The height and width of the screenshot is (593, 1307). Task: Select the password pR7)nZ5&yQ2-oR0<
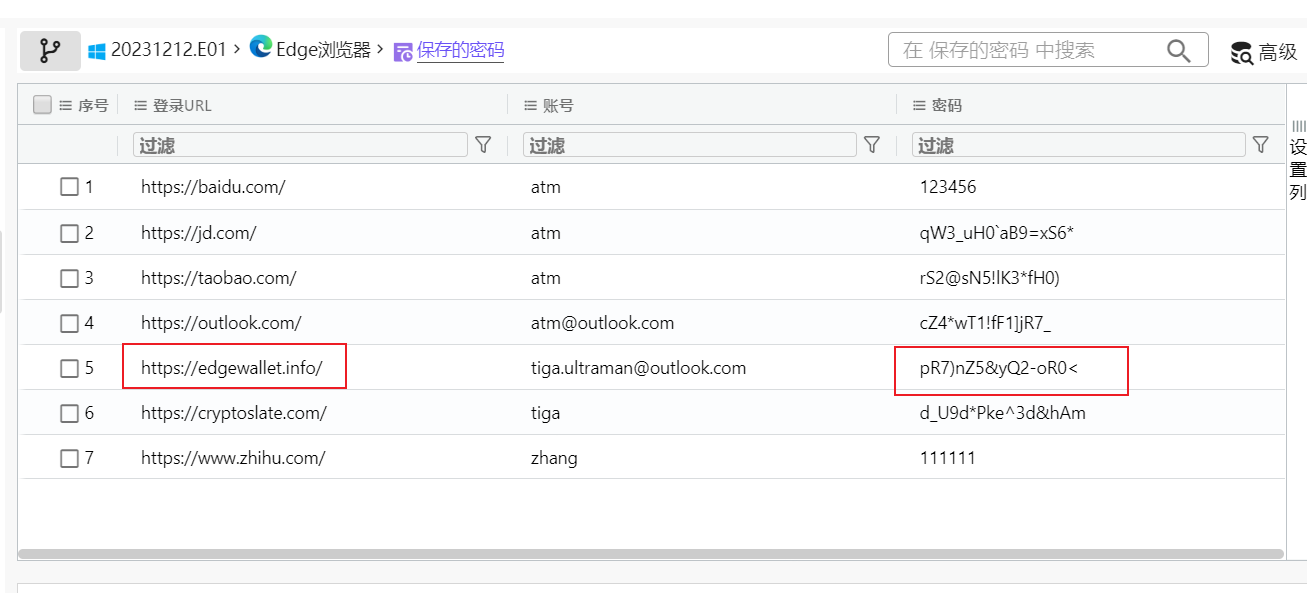pos(998,369)
